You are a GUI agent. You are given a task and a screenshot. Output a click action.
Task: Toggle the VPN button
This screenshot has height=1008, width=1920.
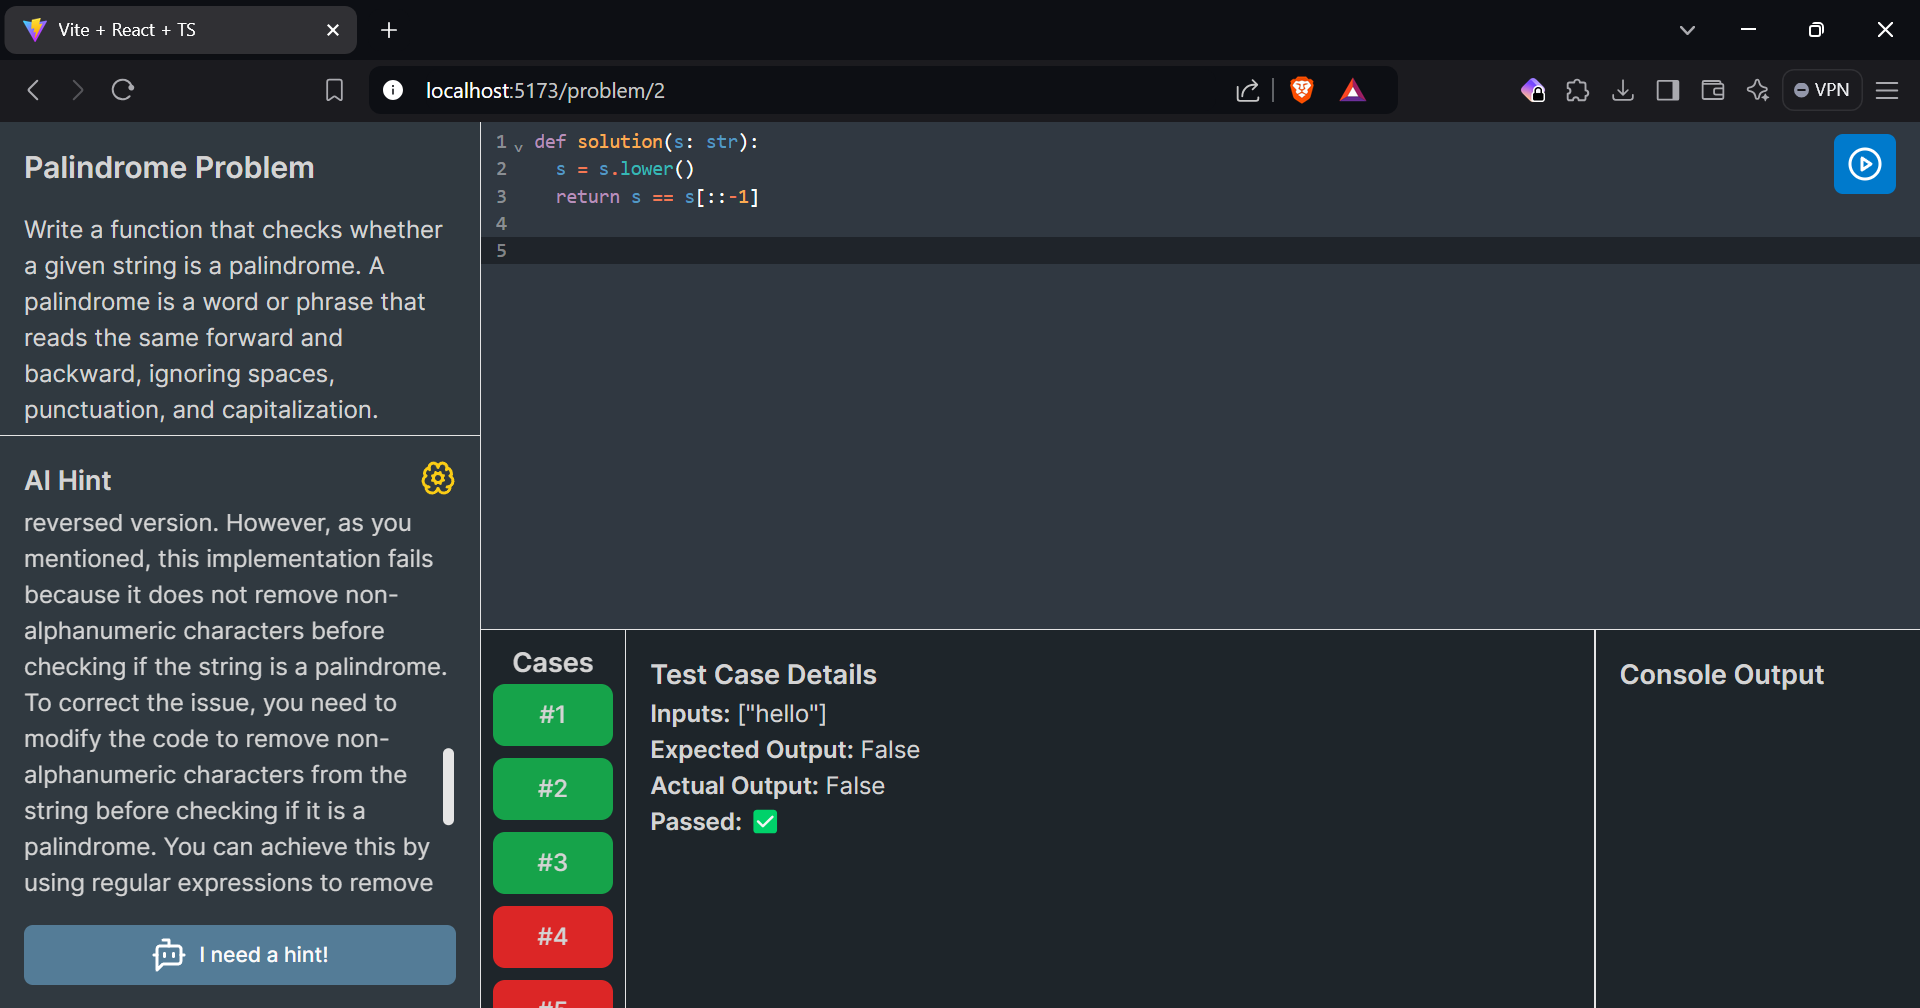click(1822, 90)
